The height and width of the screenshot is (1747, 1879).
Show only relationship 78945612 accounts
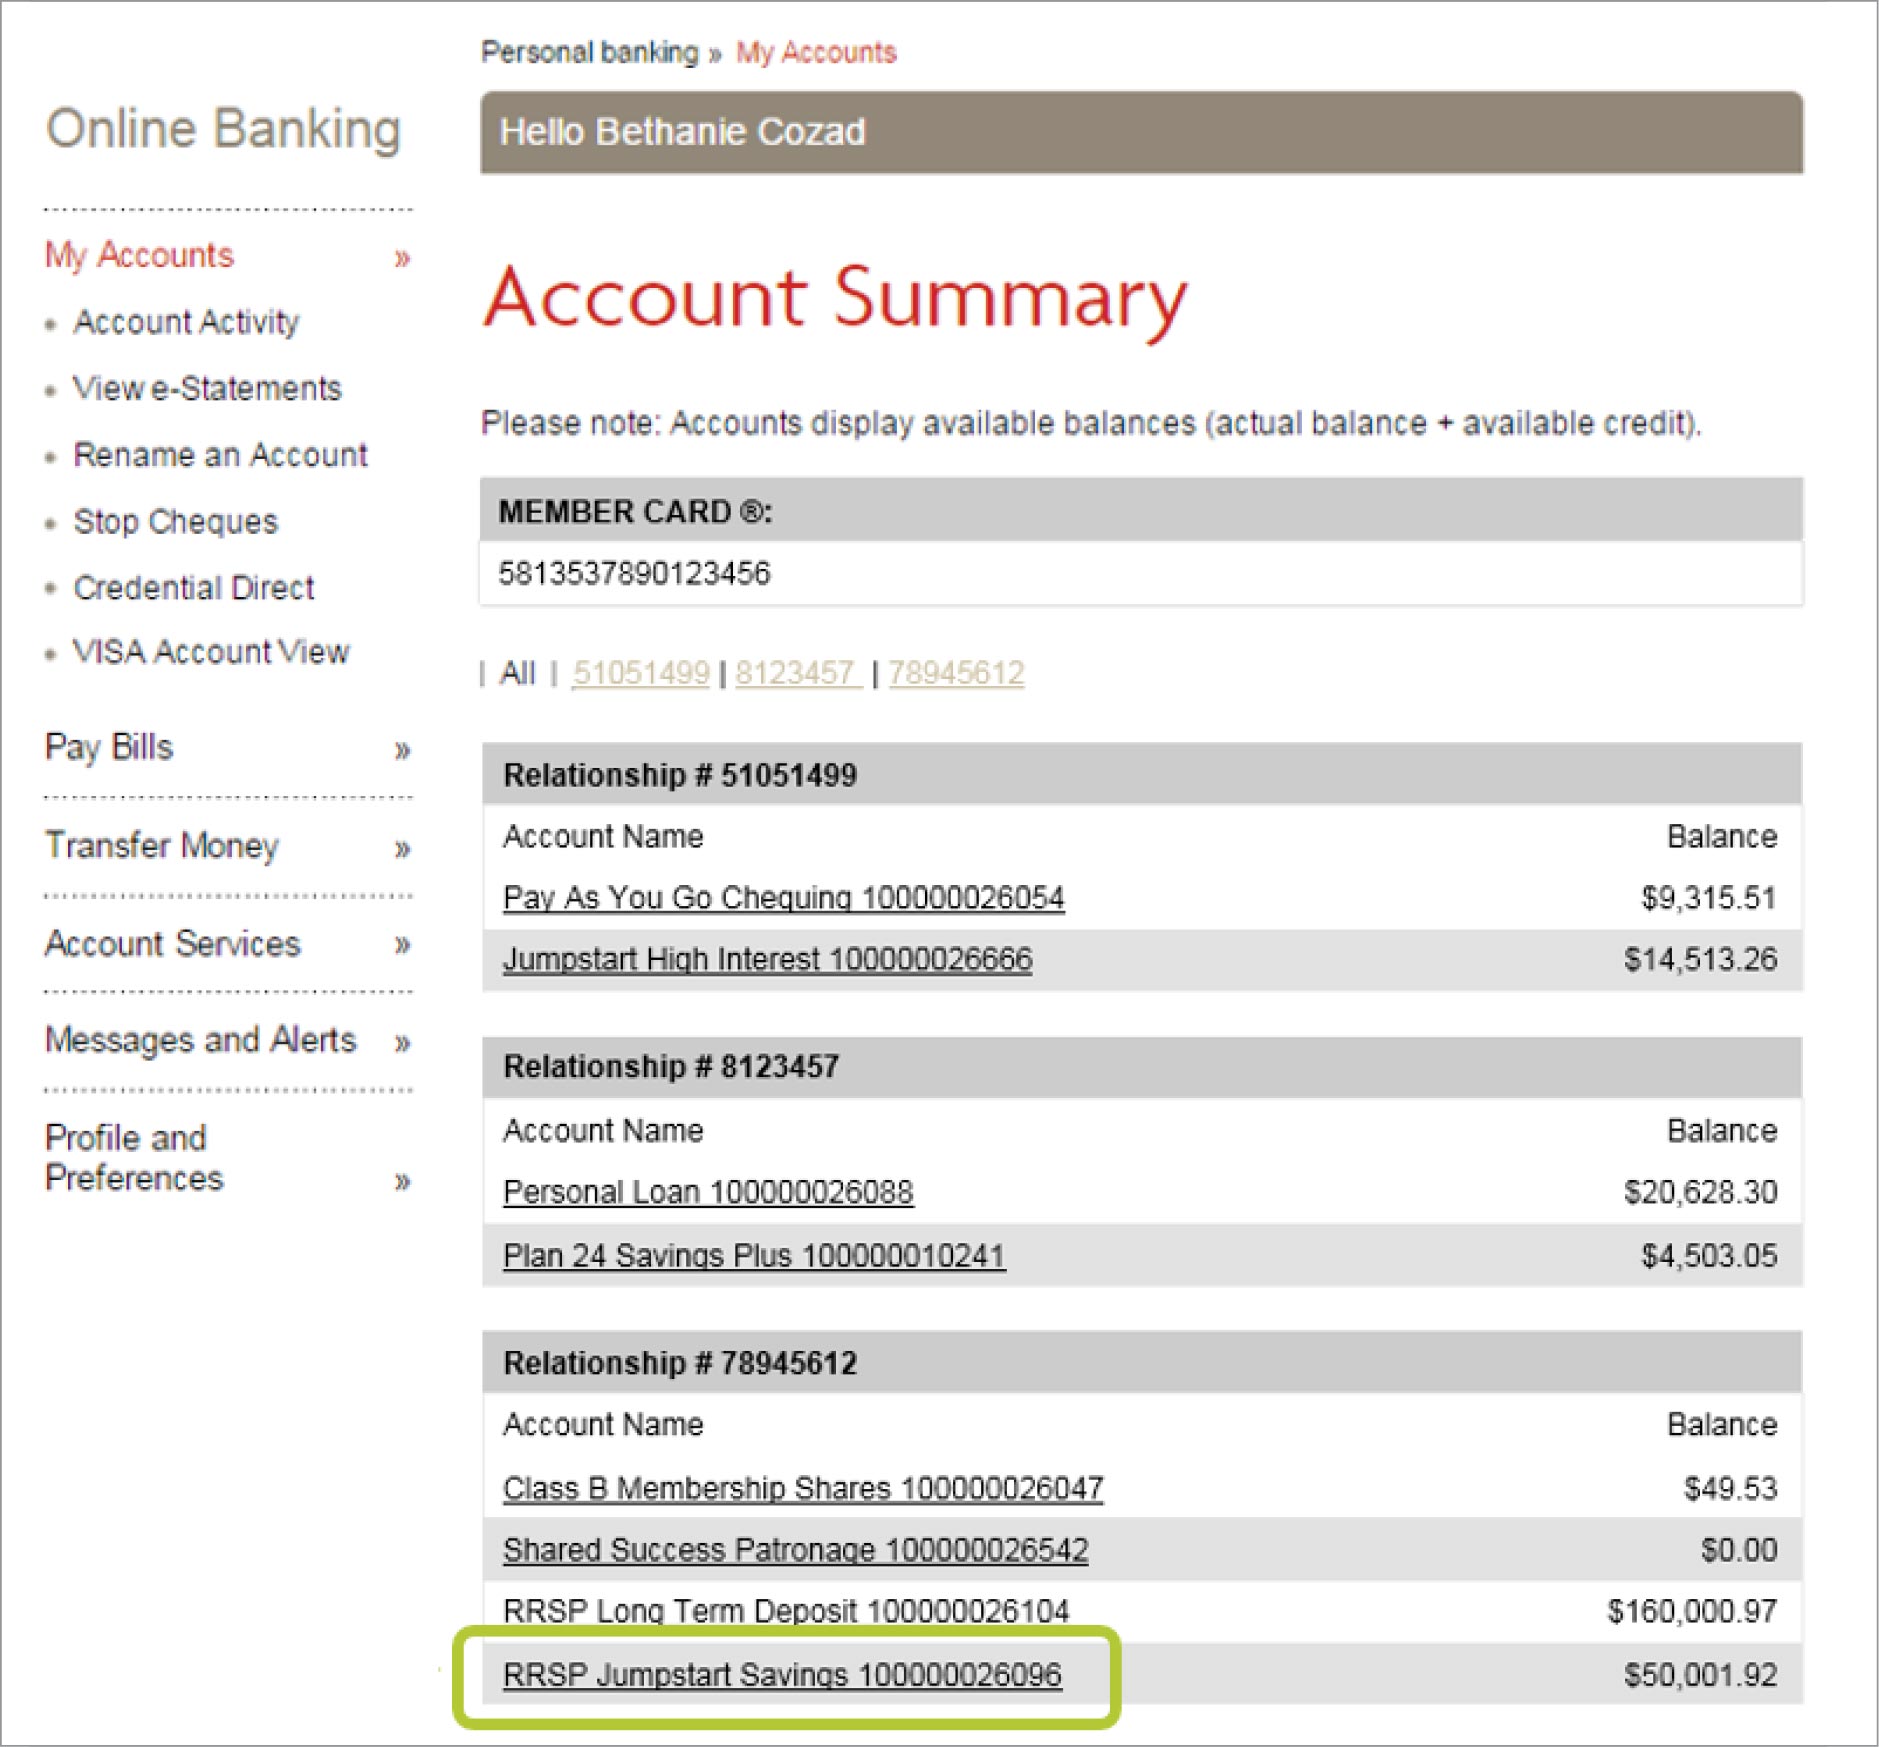[956, 673]
